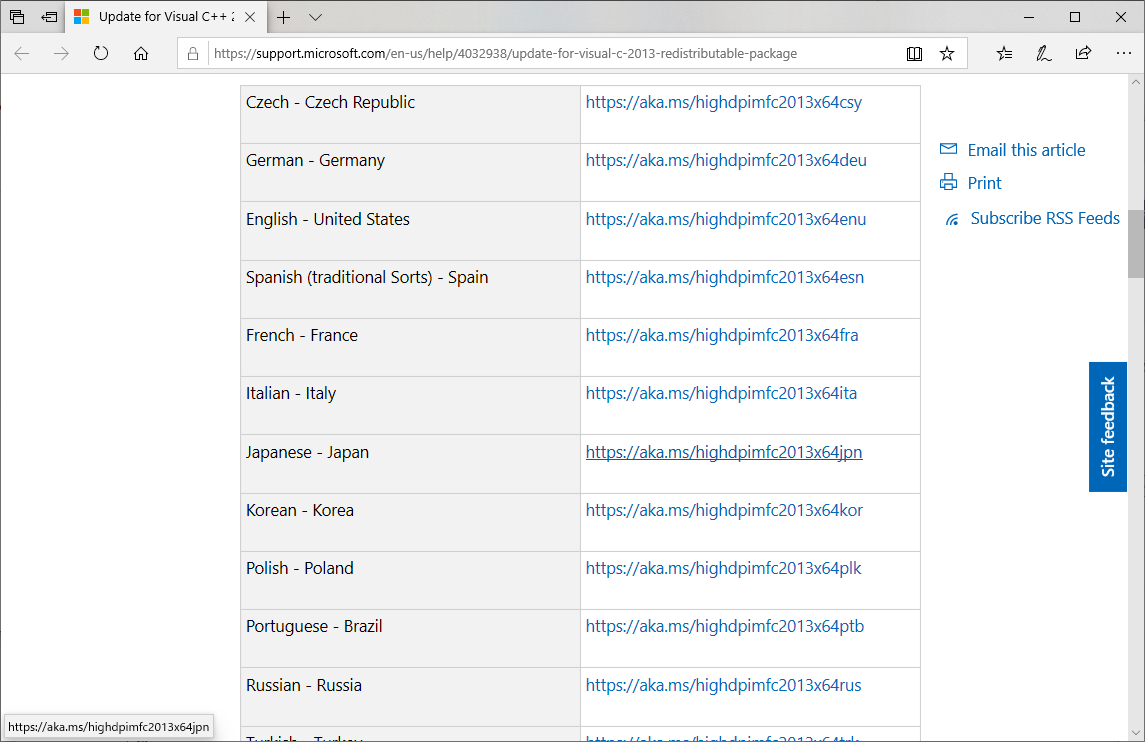Open the English highdpimfc2013x64enu link
The height and width of the screenshot is (742, 1145).
click(x=726, y=219)
